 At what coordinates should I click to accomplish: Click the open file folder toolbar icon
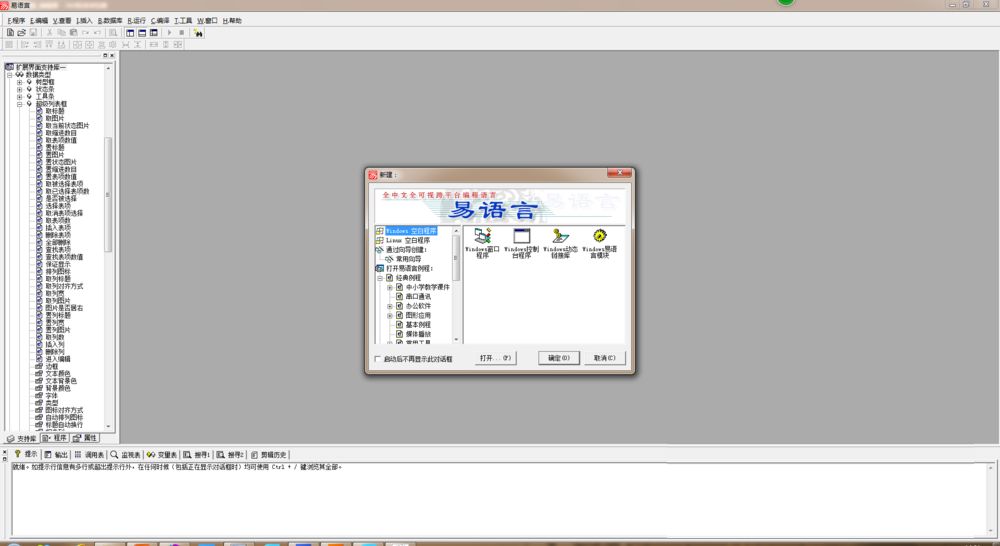(21, 33)
